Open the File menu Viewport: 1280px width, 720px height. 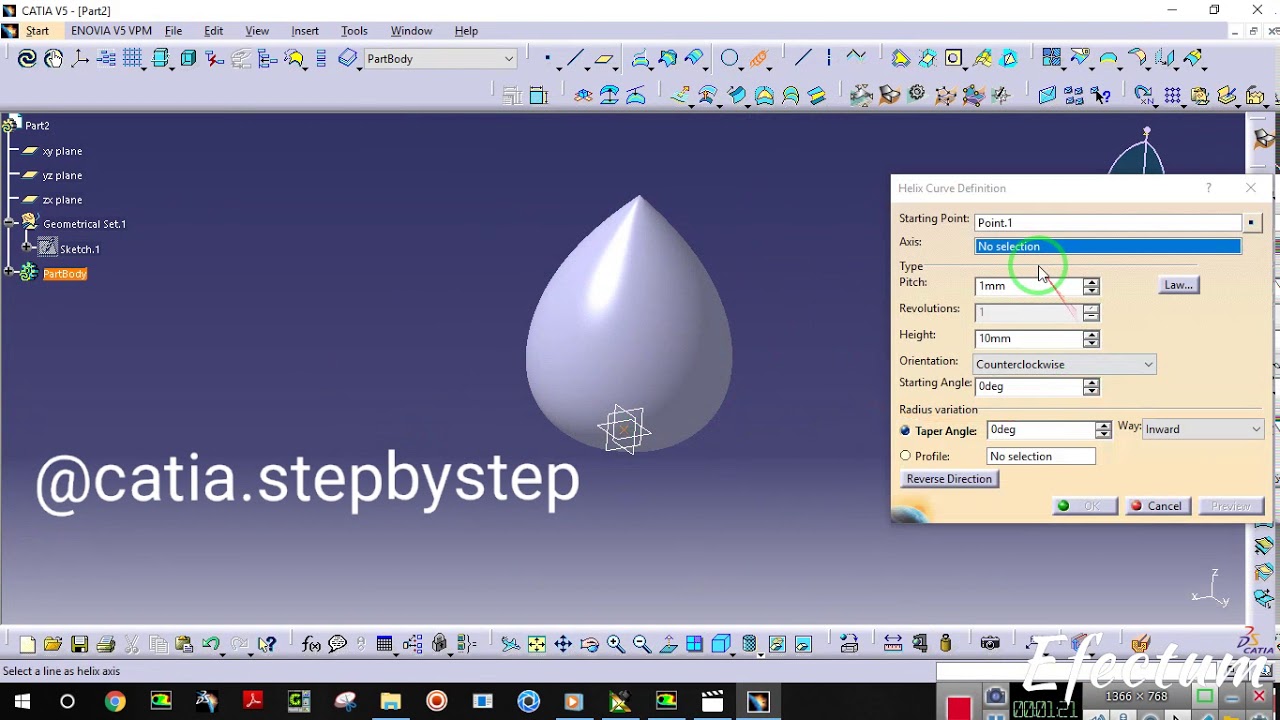173,31
